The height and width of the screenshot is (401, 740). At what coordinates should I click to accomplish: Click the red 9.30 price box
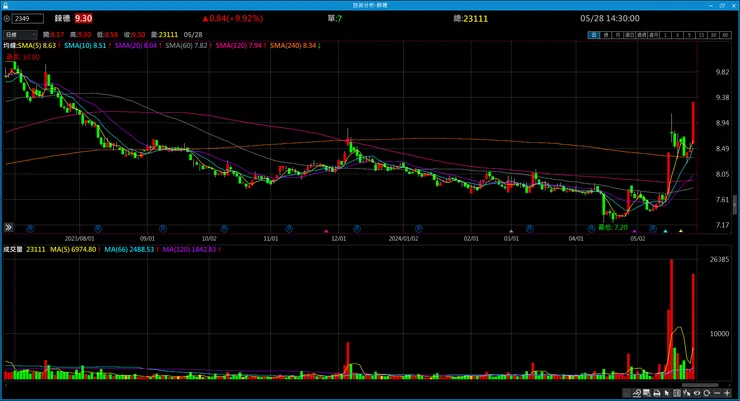pos(84,18)
